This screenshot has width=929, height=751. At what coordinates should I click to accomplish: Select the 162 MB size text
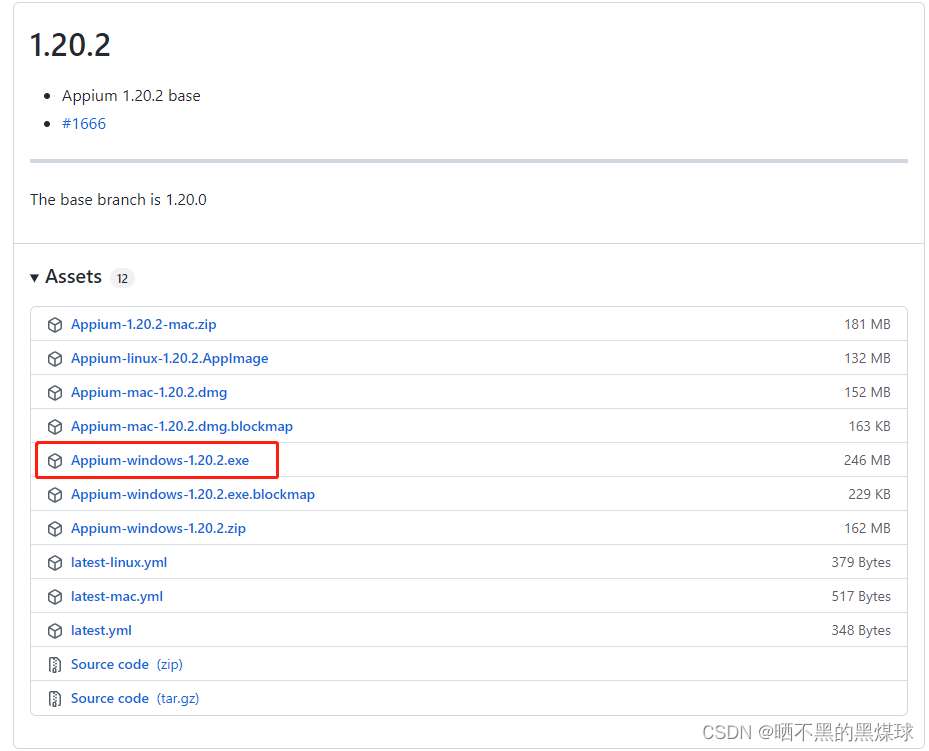tap(867, 529)
